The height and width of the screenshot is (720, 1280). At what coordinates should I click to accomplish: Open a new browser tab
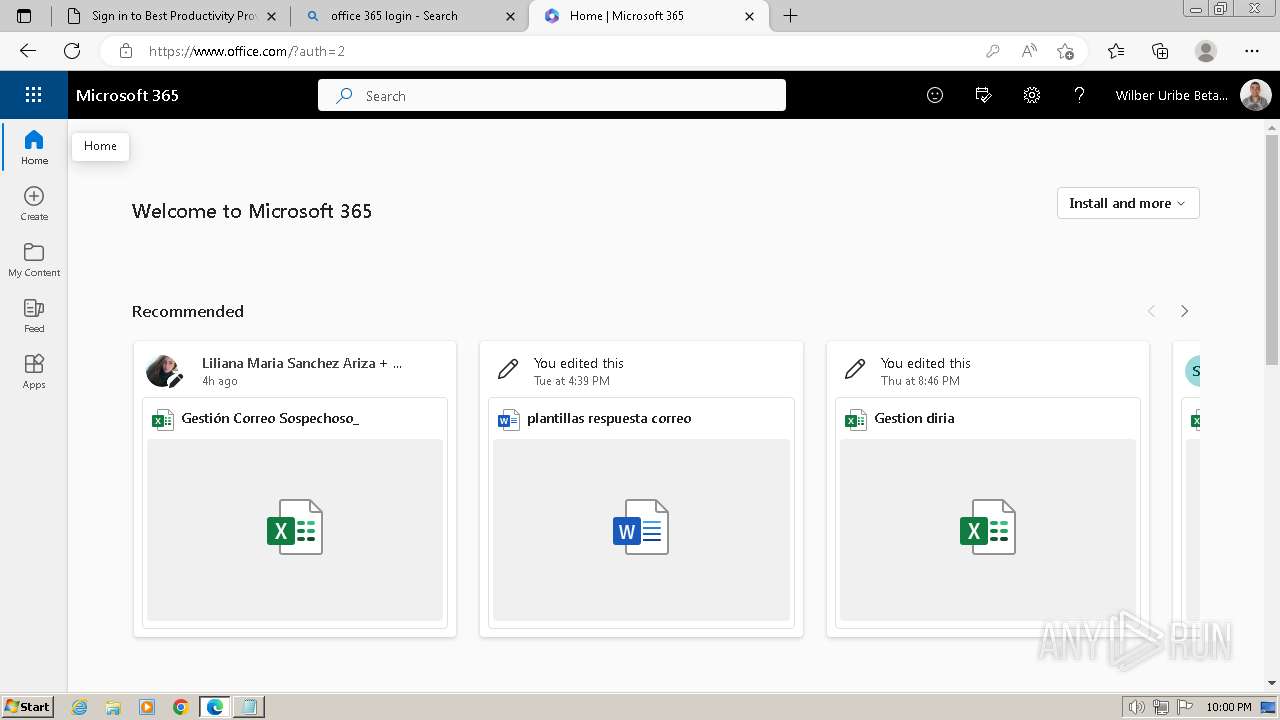click(790, 15)
